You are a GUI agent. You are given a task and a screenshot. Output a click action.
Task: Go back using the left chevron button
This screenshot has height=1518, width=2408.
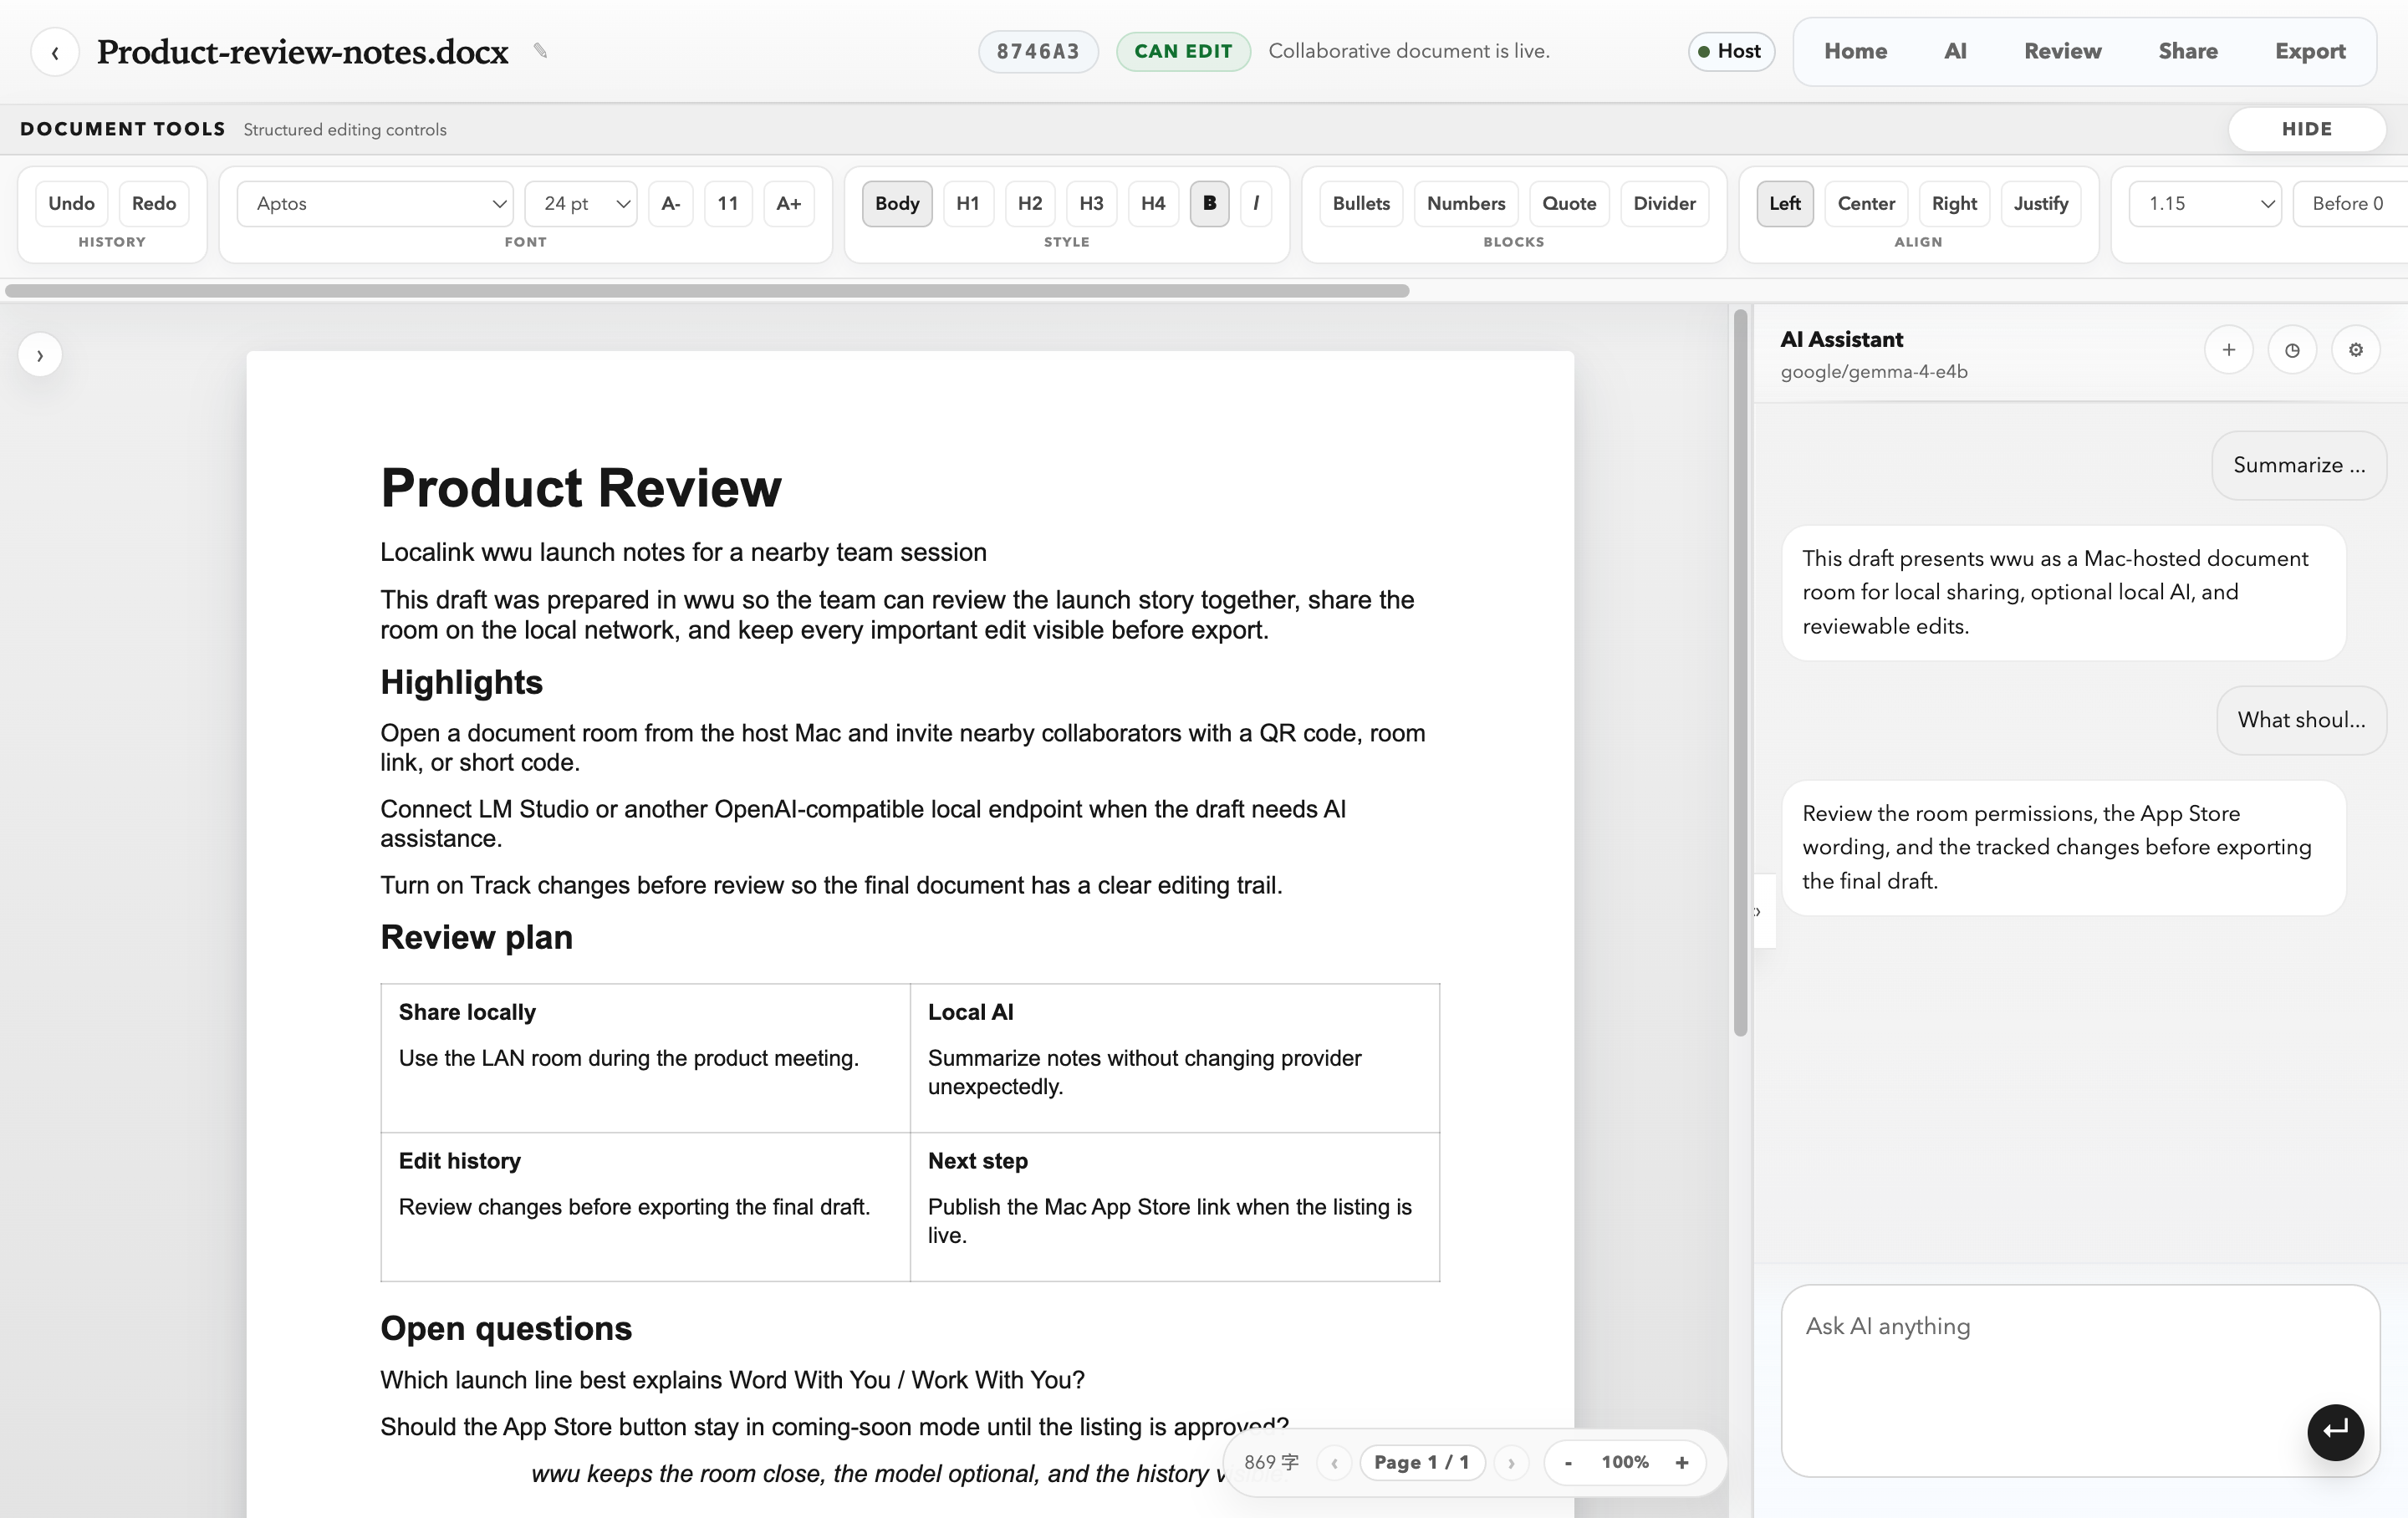tap(55, 52)
